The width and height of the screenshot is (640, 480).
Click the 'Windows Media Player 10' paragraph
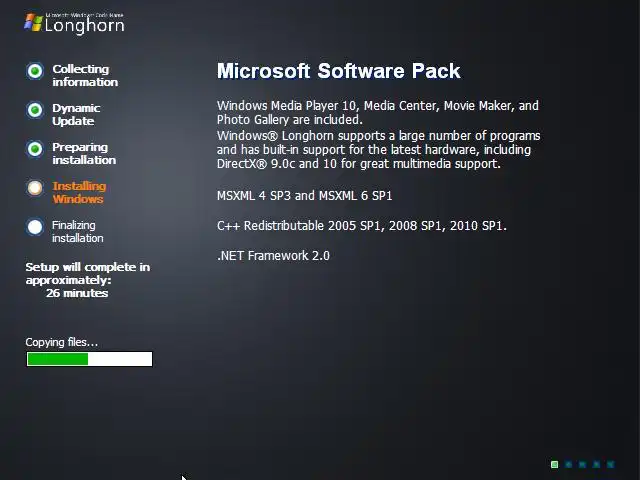378,113
